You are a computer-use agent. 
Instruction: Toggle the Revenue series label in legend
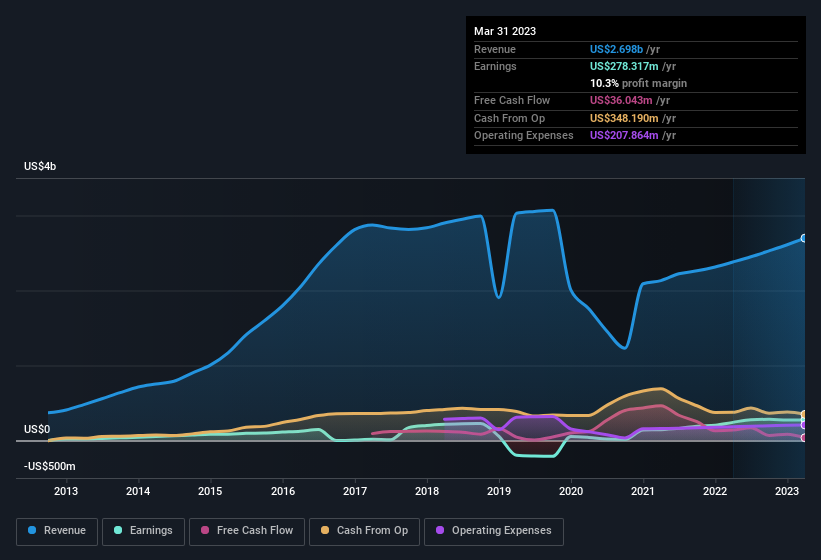(64, 531)
